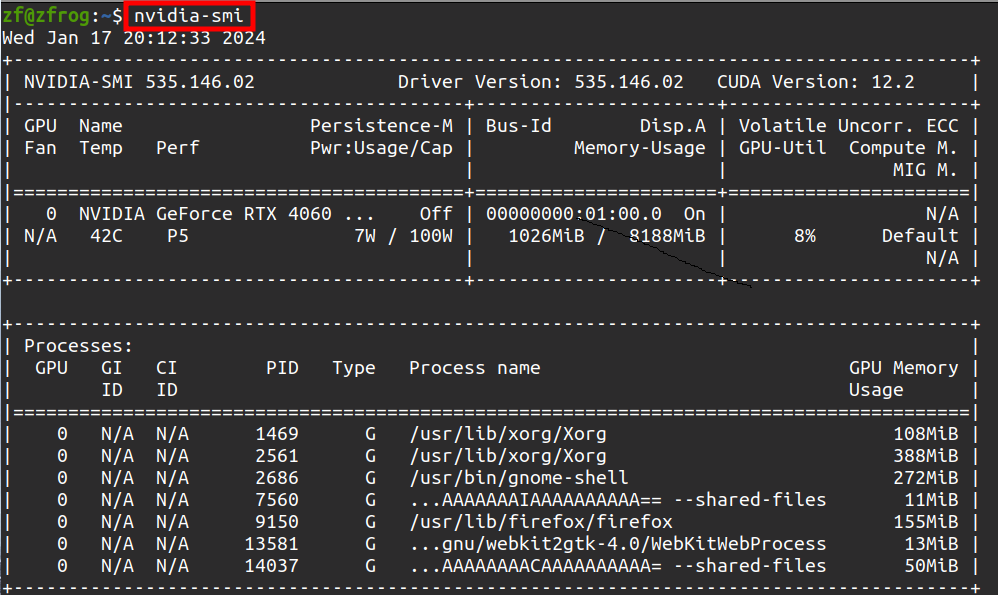Click the 7W / 100W power usage
Screen dimensions: 998x595
pos(403,236)
